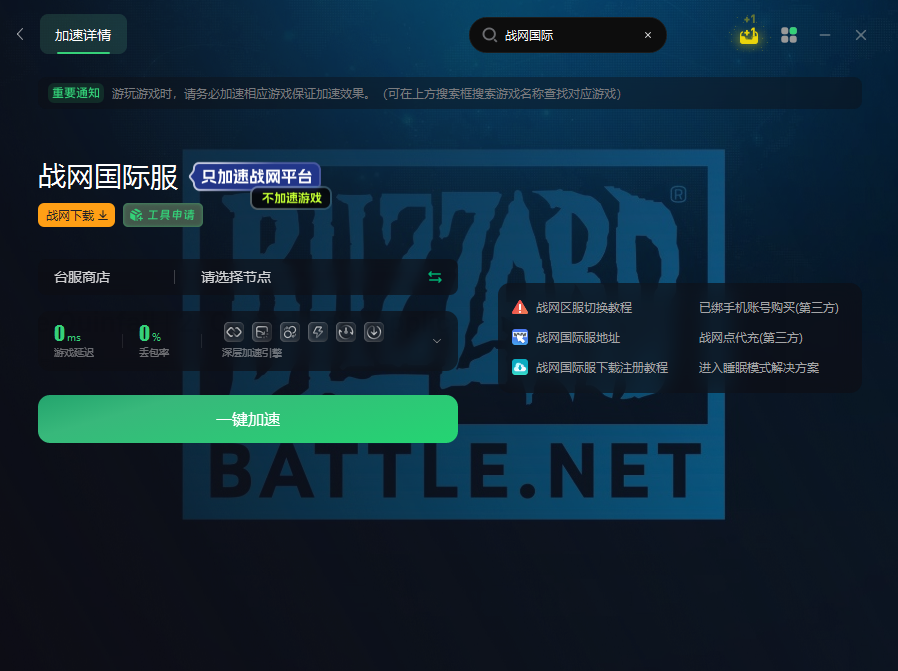Open 已绑手机账号购买(第三方) link
Screen dimensions: 898x671
(769, 307)
